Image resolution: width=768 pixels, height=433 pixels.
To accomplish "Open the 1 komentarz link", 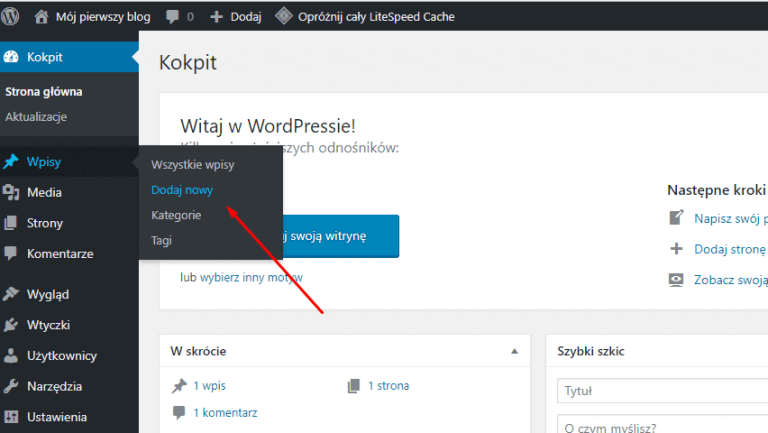I will click(x=225, y=412).
